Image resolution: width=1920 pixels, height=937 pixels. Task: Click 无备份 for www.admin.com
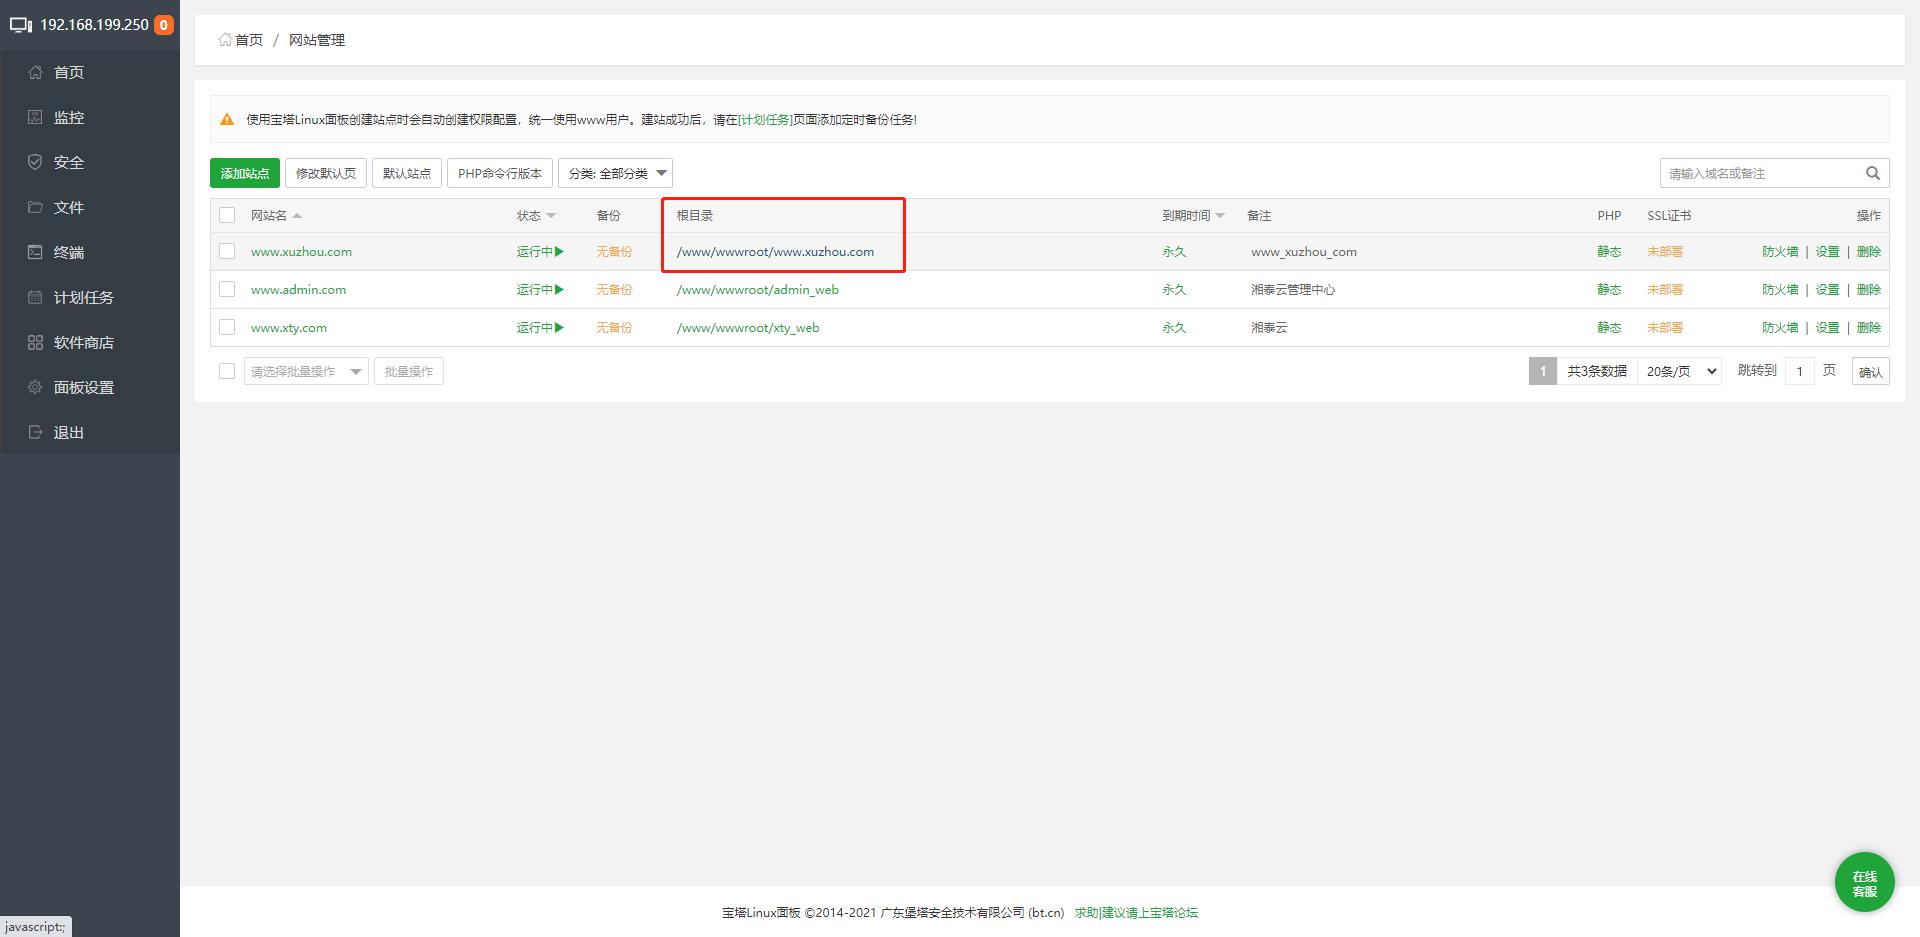(614, 290)
